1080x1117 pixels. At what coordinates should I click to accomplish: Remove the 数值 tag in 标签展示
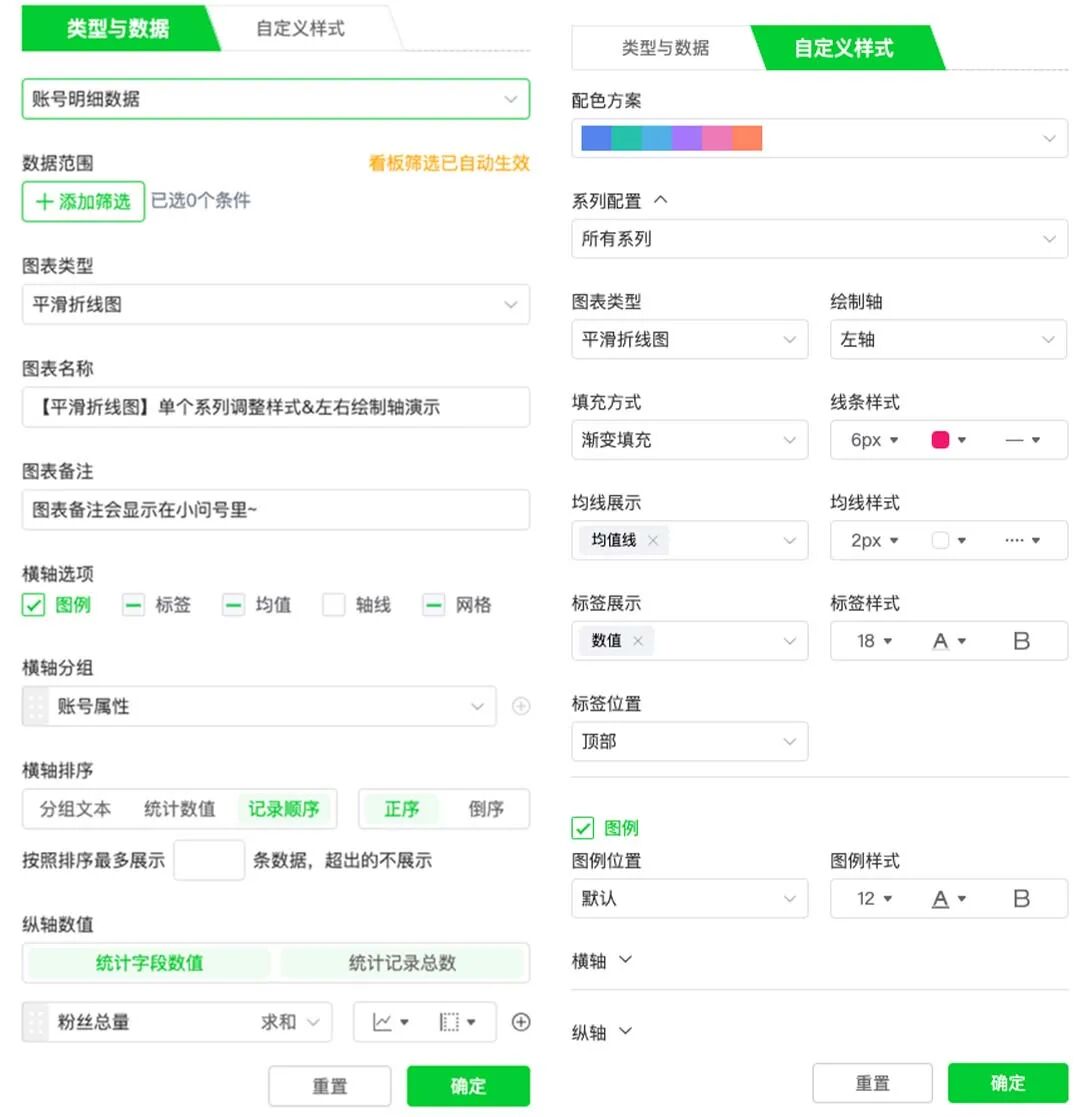pos(638,640)
